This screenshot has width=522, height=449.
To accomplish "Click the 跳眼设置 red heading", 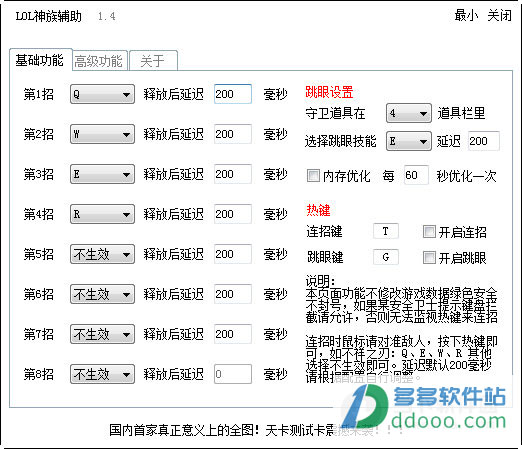I will pos(329,92).
